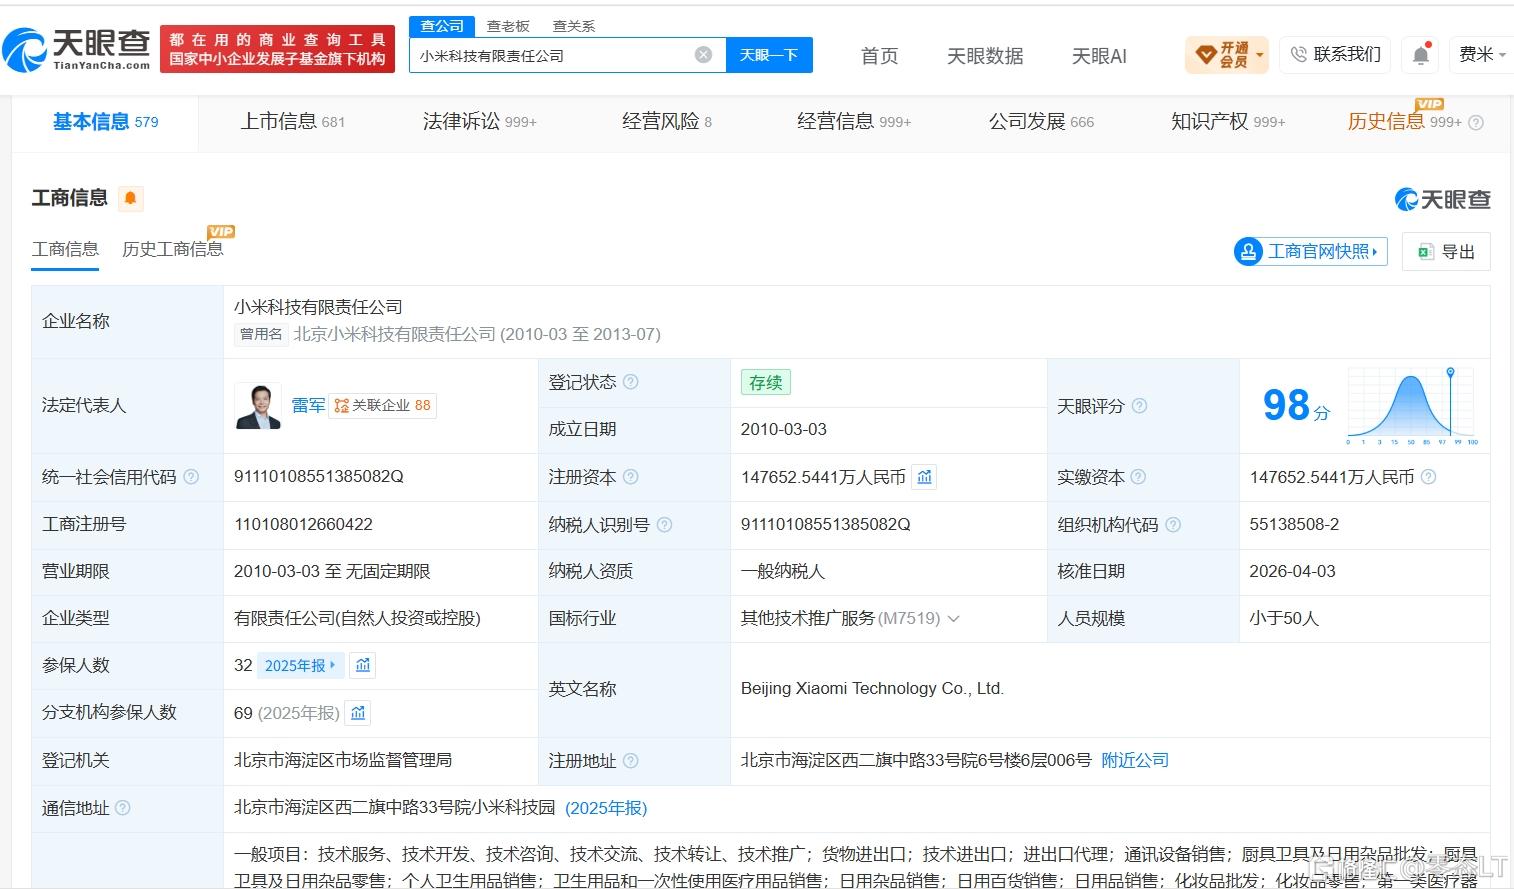Click the (2025年报) link after 通信地址

[x=606, y=808]
